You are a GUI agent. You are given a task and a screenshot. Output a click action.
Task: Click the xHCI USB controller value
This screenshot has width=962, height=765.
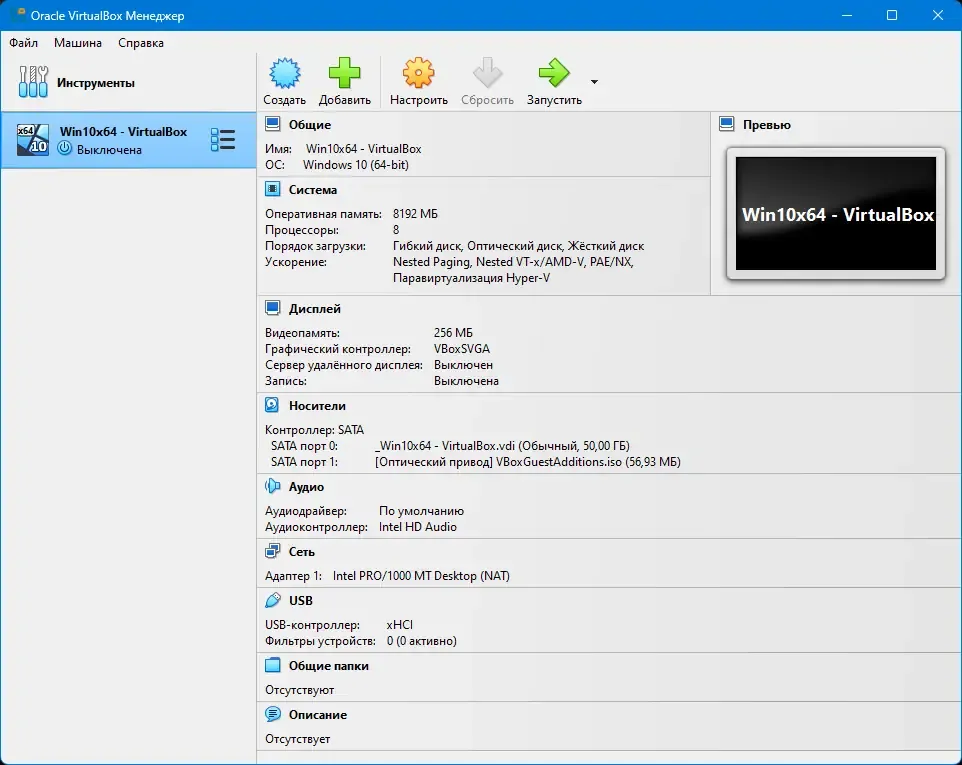click(x=399, y=625)
